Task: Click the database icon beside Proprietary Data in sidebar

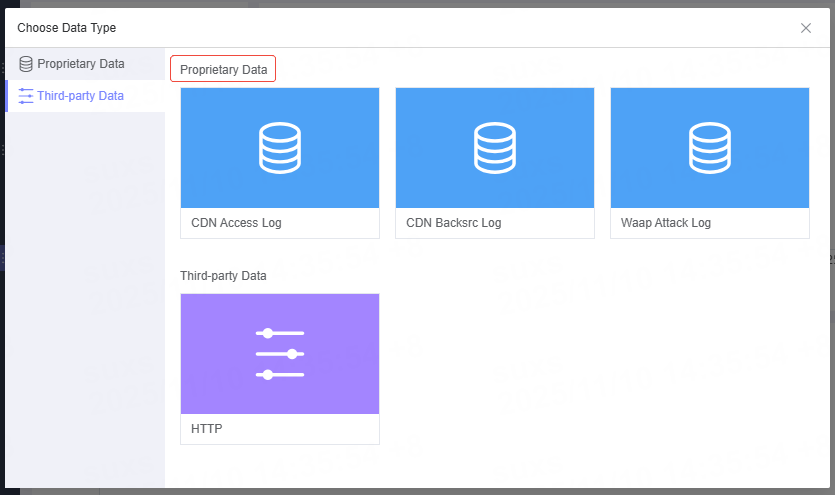Action: pos(26,64)
